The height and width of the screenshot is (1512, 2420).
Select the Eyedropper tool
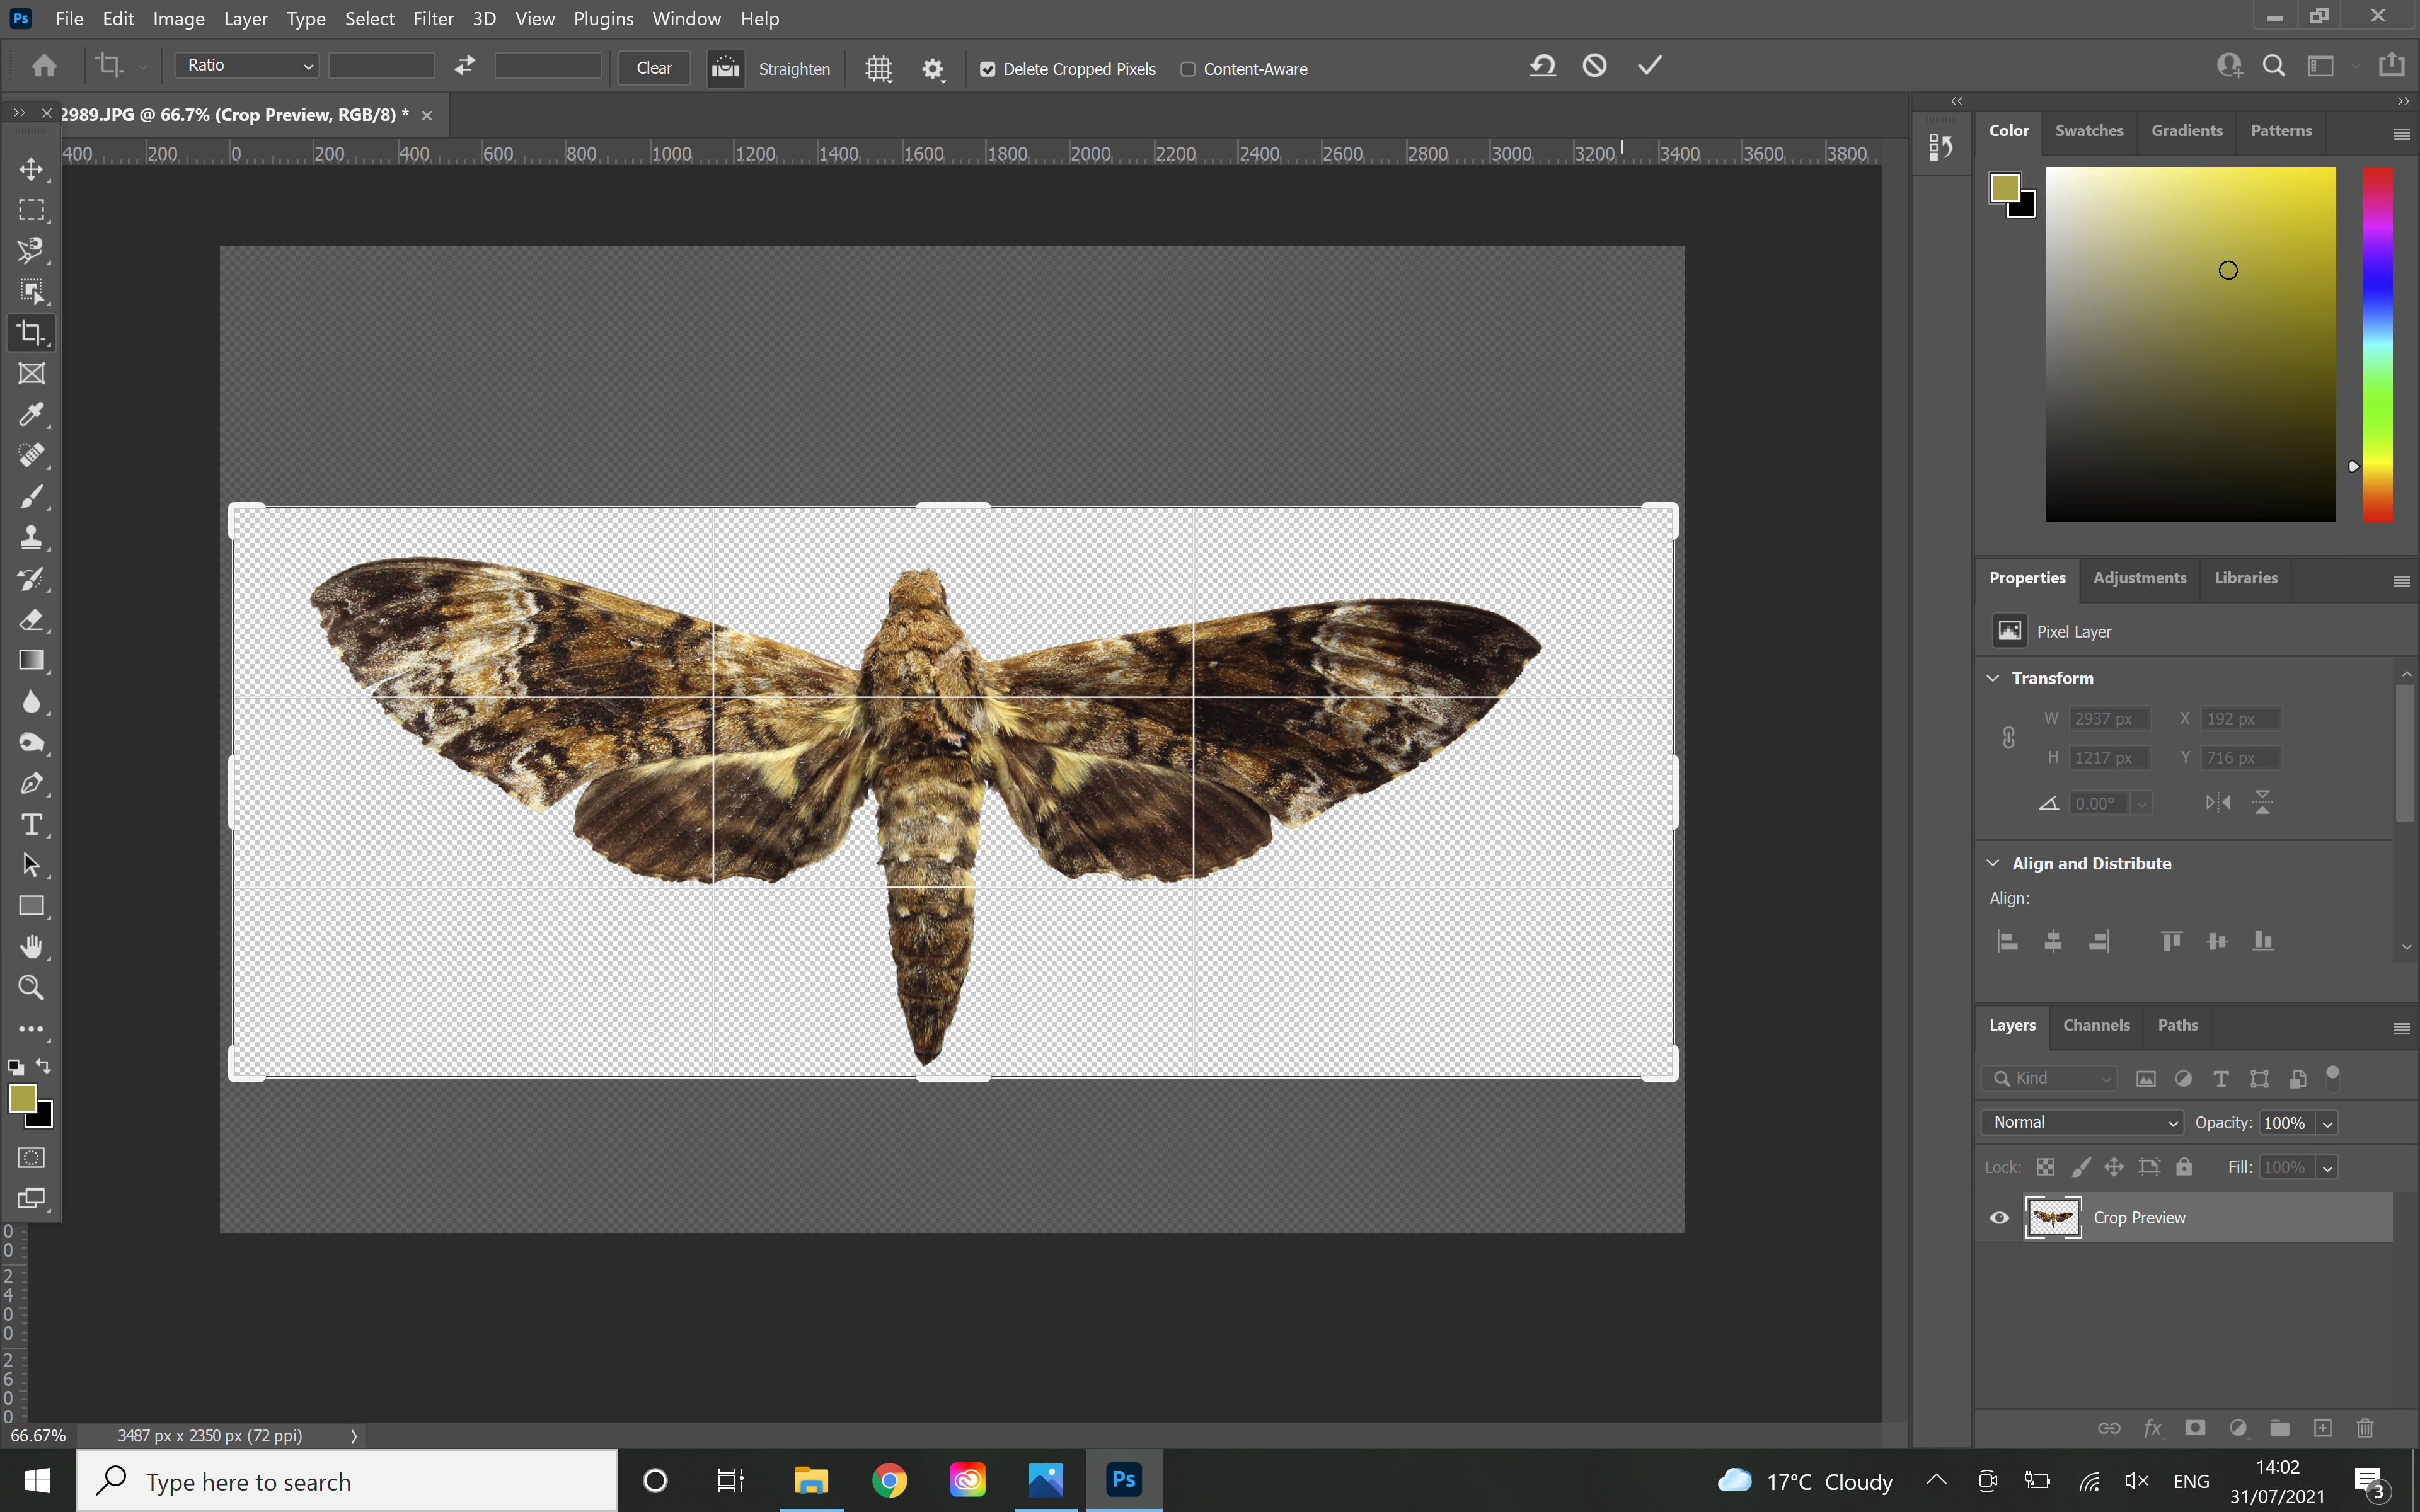(x=31, y=415)
